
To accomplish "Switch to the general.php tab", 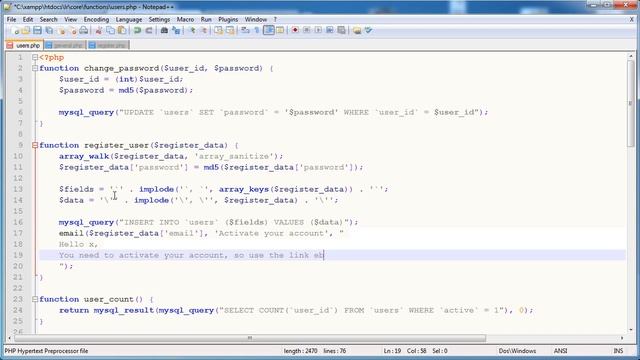I will [x=64, y=45].
